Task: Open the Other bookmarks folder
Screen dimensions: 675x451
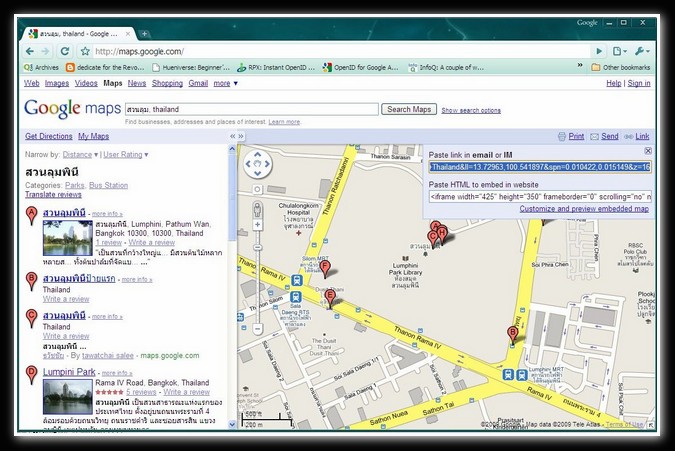Action: (621, 68)
